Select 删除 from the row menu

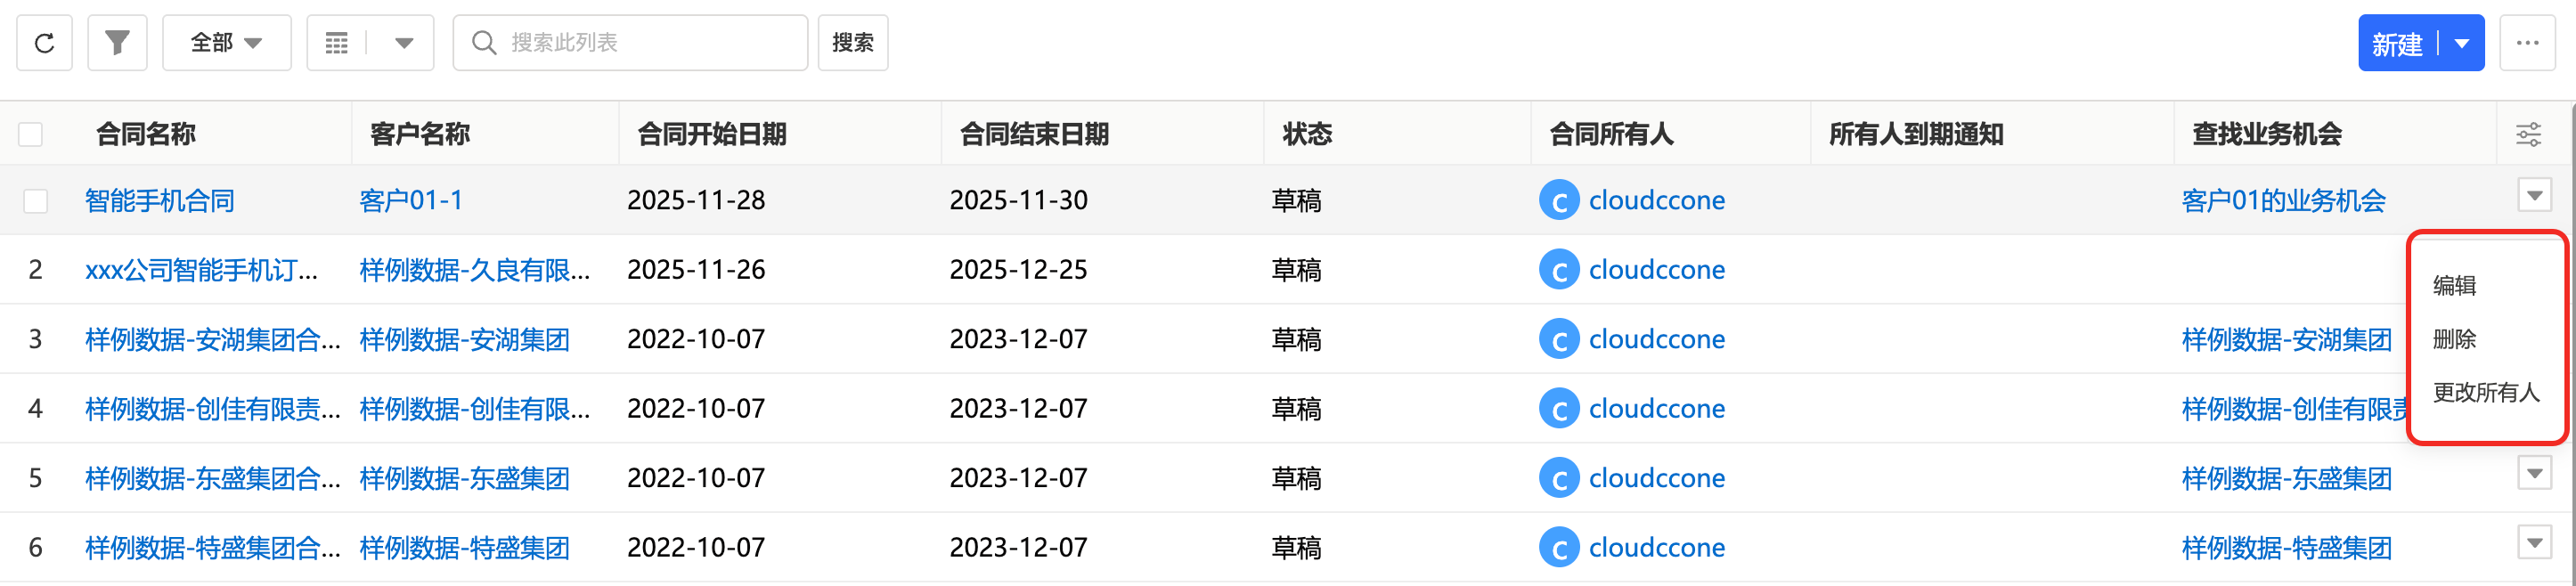coord(2454,340)
